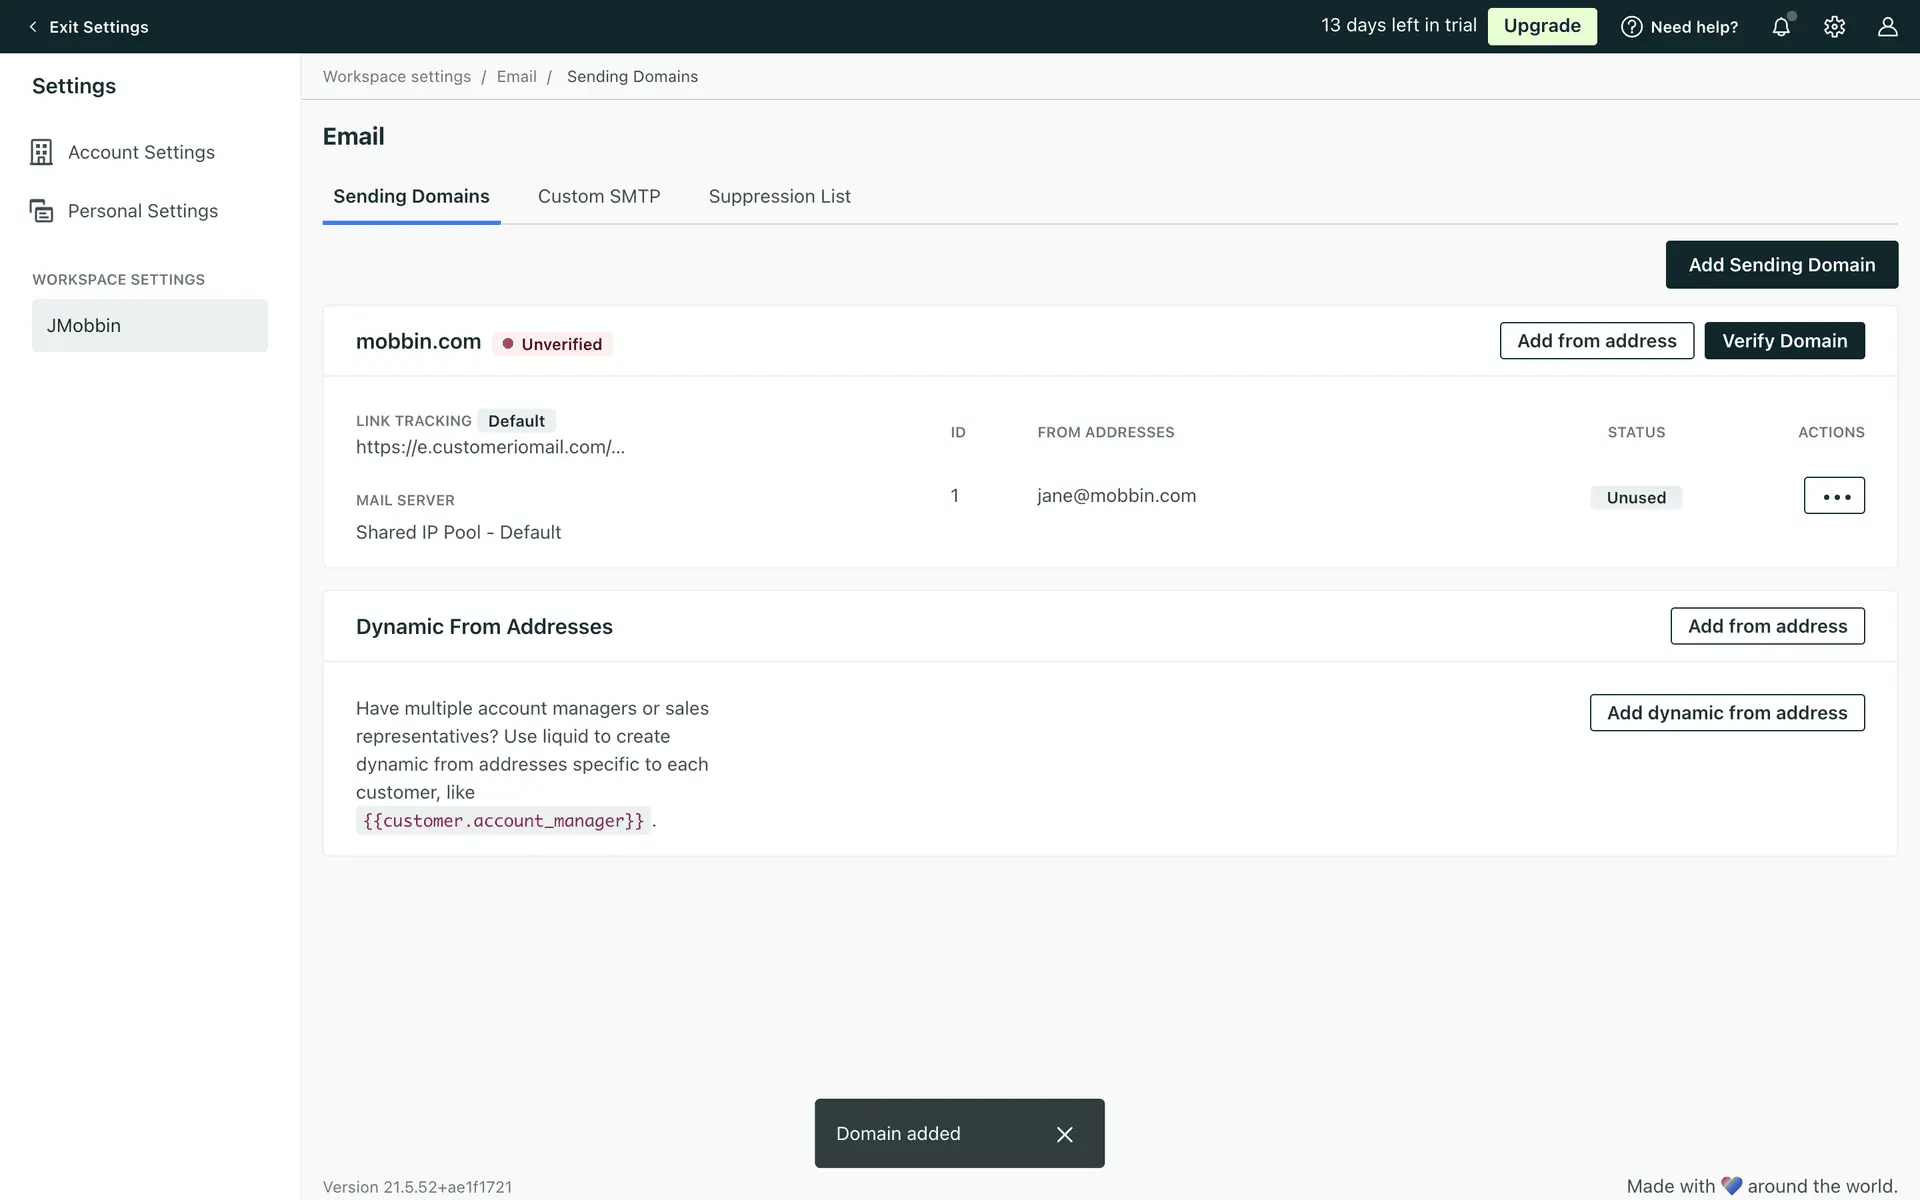The image size is (1920, 1200).
Task: Click the Exit Settings back arrow
Action: point(33,27)
